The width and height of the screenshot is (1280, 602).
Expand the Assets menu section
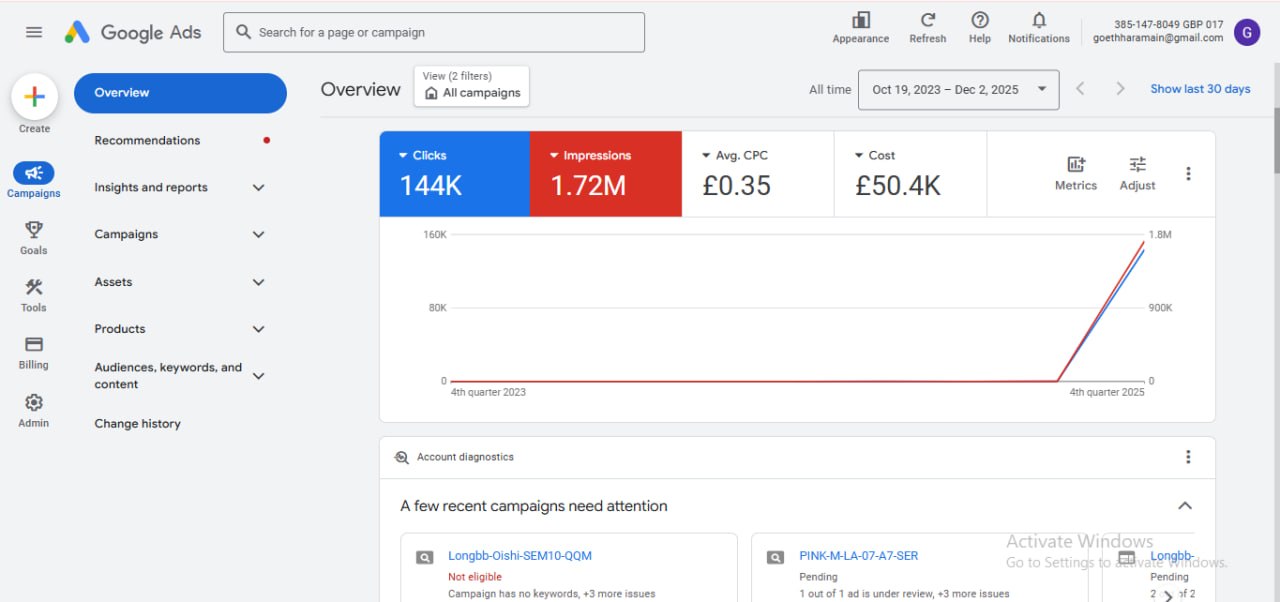point(259,282)
